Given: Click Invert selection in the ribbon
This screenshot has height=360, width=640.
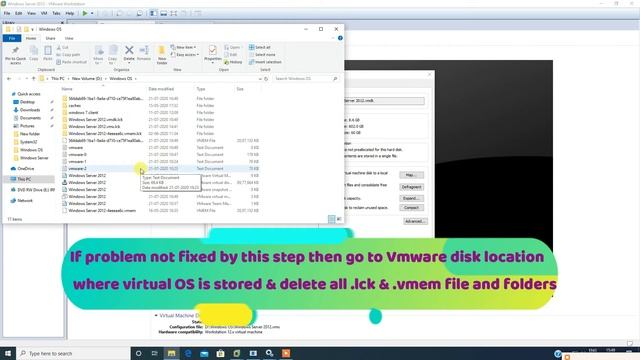Looking at the screenshot, I should (265, 62).
